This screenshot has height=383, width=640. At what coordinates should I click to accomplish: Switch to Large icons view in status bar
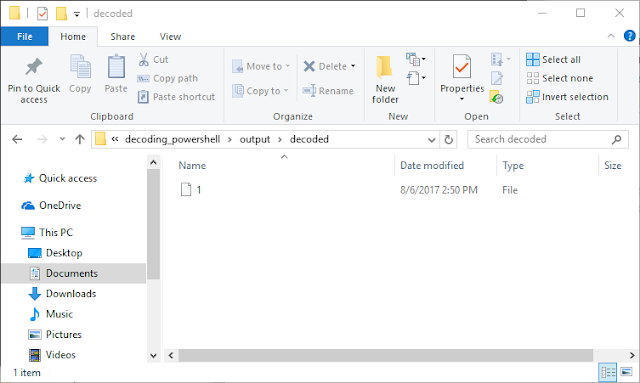(x=627, y=372)
